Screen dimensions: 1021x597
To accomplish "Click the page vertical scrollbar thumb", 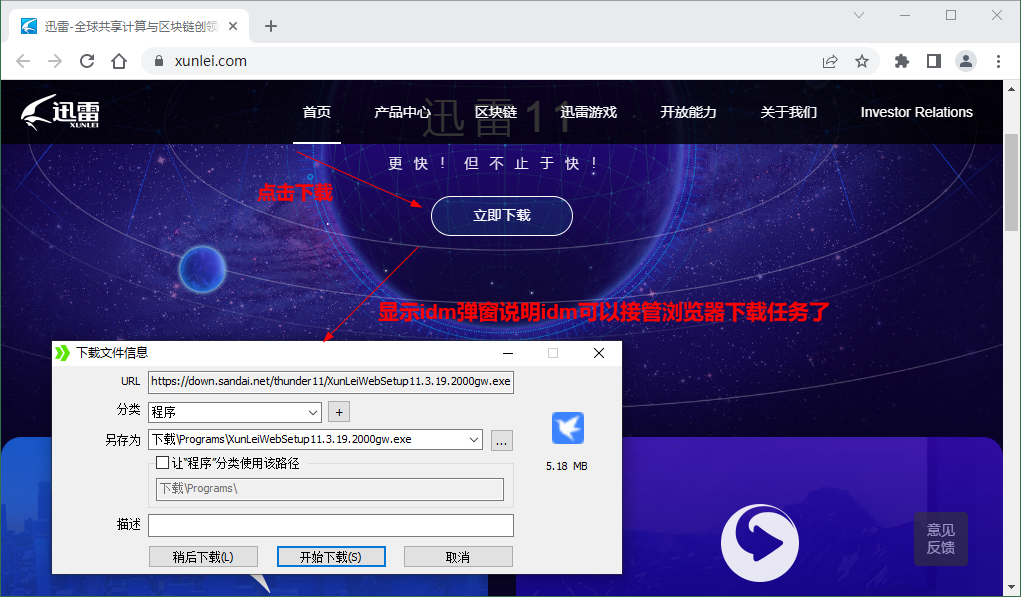I will 1011,182.
